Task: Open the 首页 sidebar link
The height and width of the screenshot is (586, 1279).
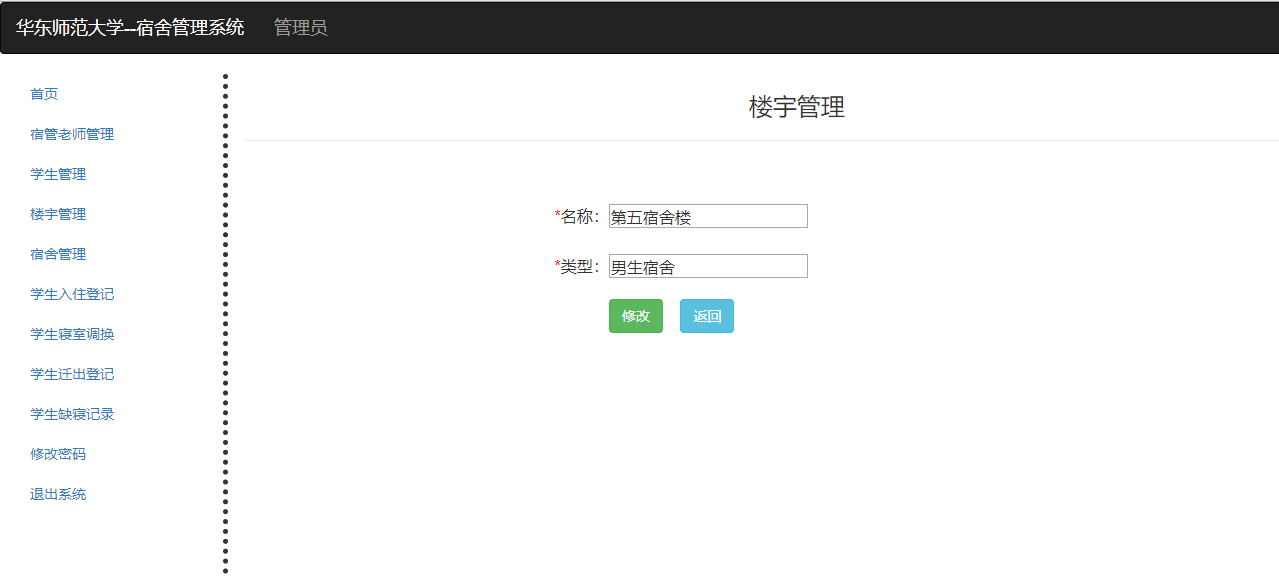Action: tap(44, 94)
